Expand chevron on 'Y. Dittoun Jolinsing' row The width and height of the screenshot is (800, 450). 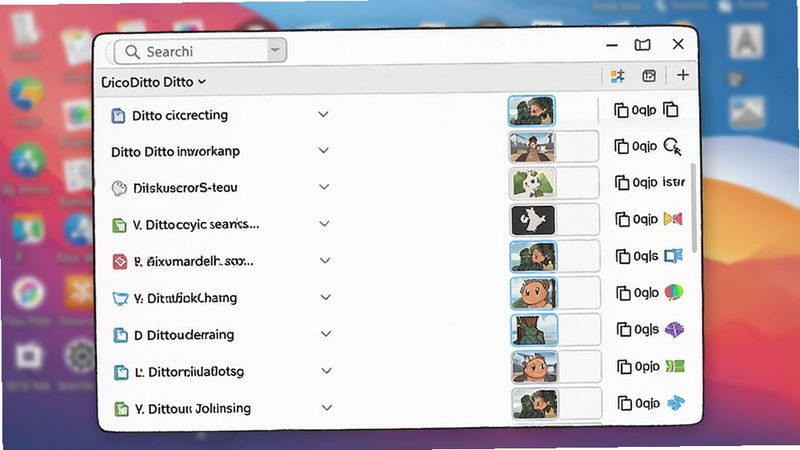[x=327, y=408]
